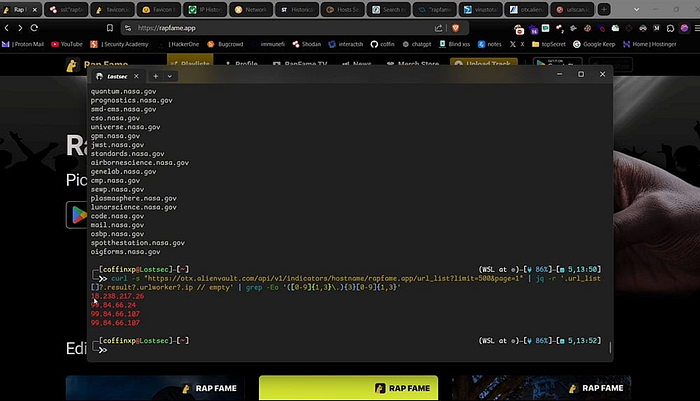Open Brave Shields lion icon
This screenshot has height=401, width=700.
point(455,28)
